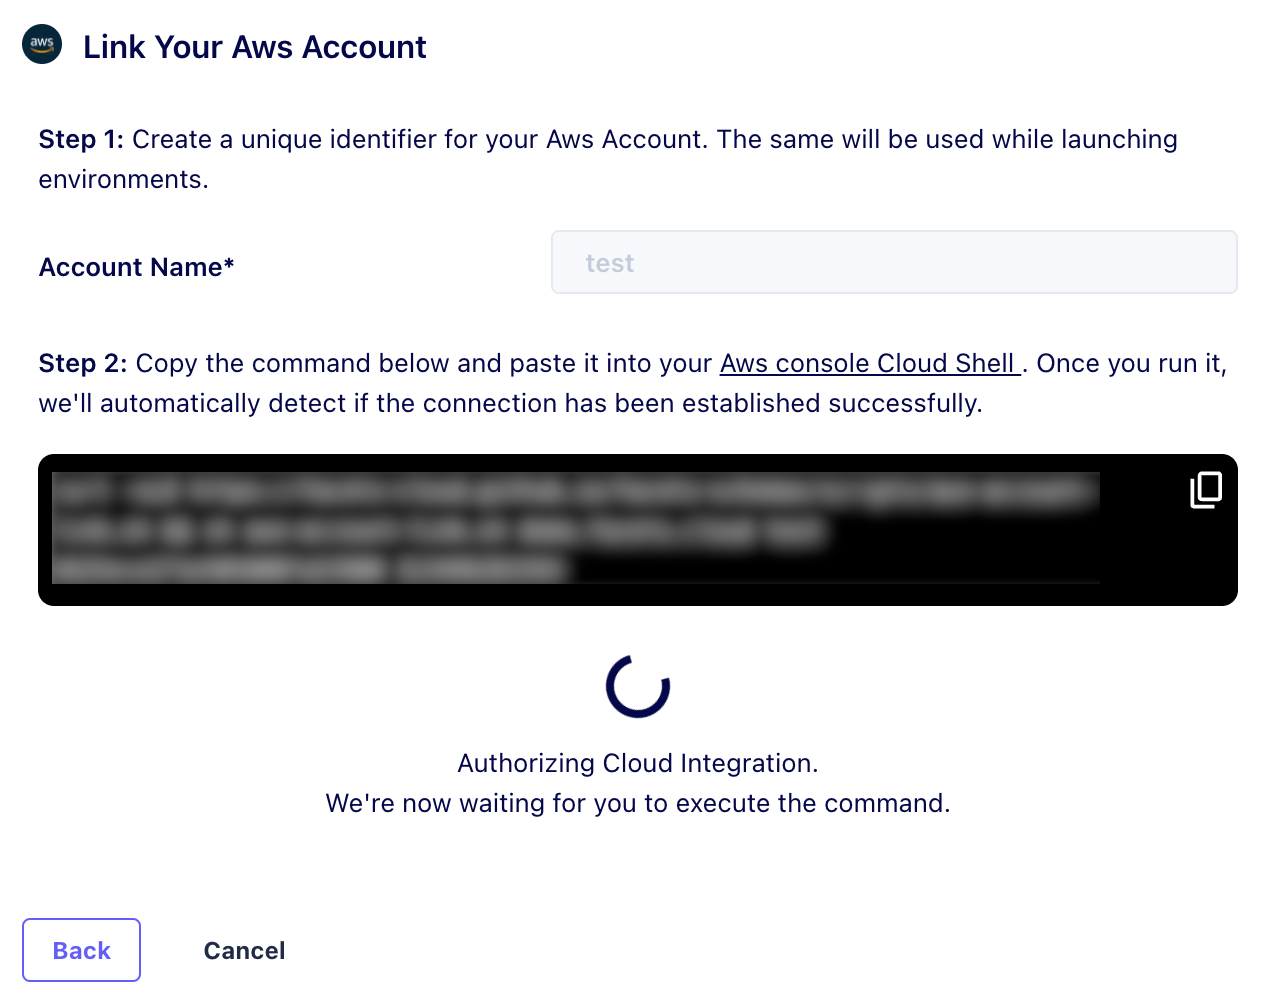
Task: Click the 'waiting for you to execute' message
Action: 638,803
